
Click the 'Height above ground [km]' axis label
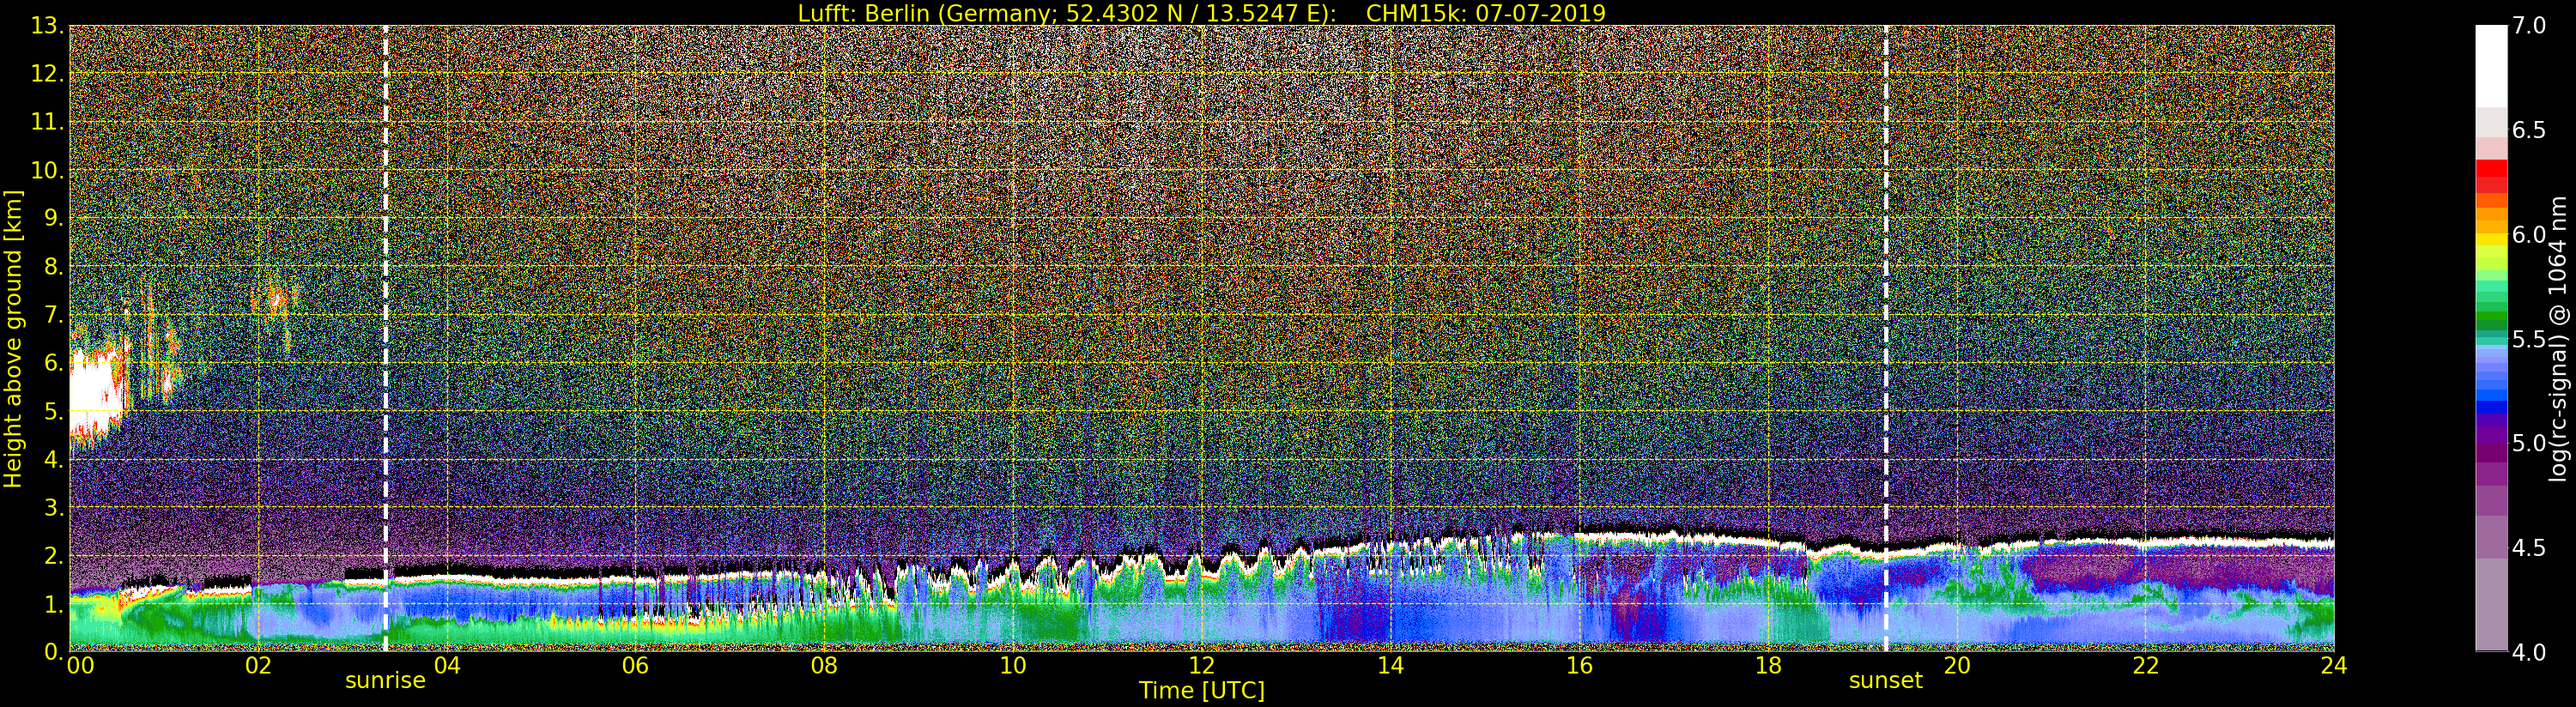[13, 338]
